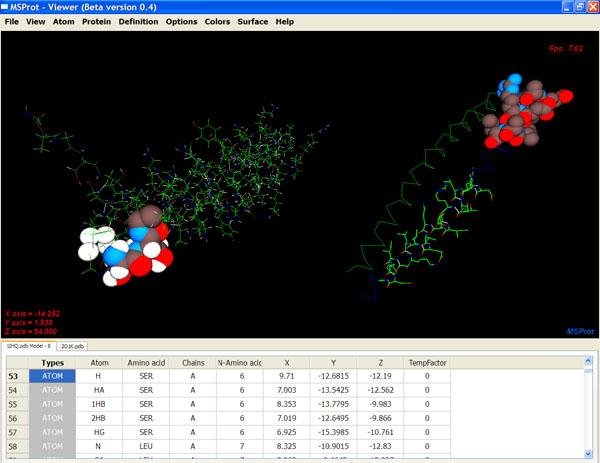
Task: Open the File menu
Action: tap(11, 22)
